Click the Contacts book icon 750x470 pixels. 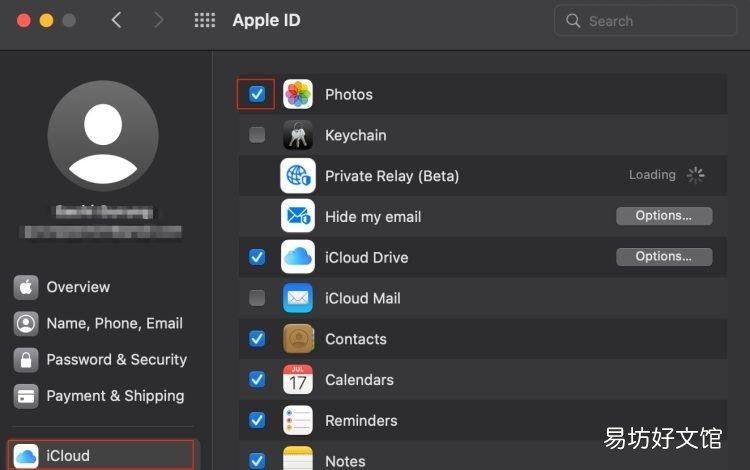[x=298, y=339]
